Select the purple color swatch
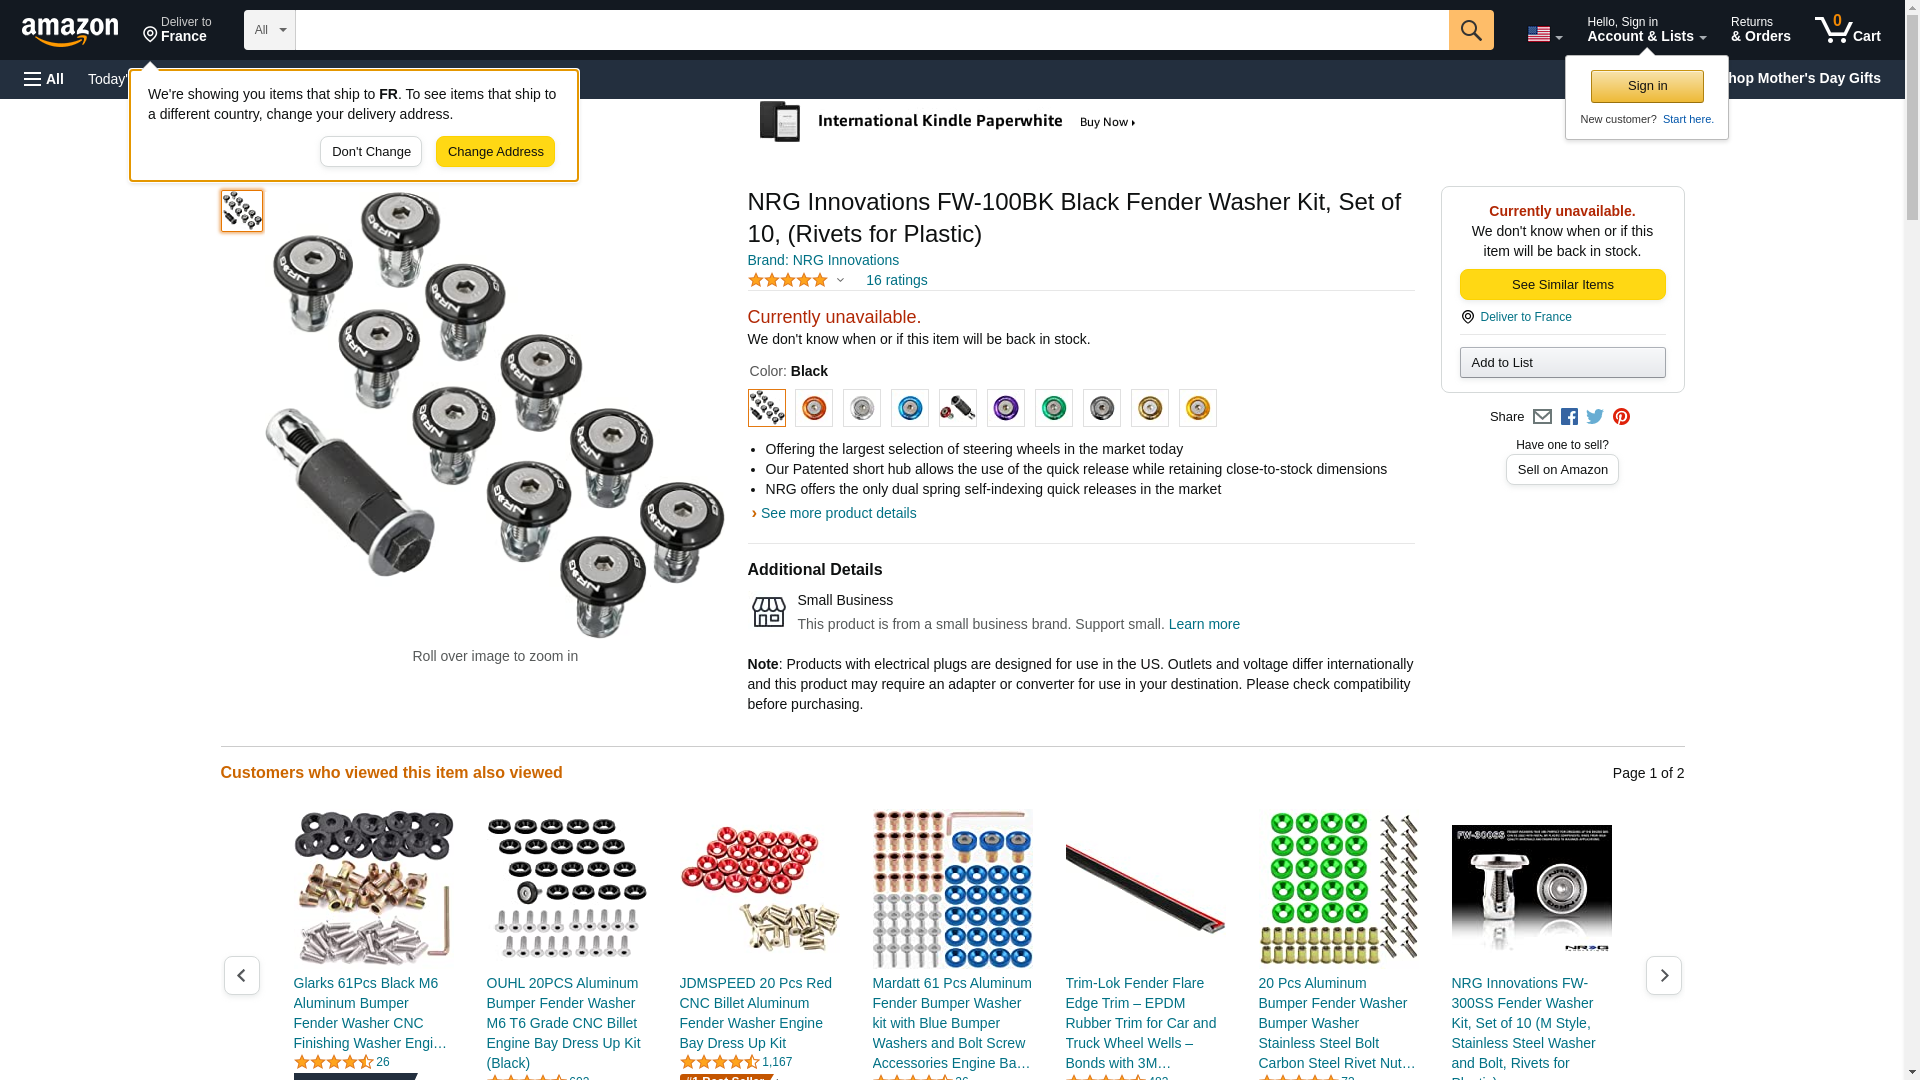This screenshot has height=1080, width=1920. click(x=1005, y=408)
